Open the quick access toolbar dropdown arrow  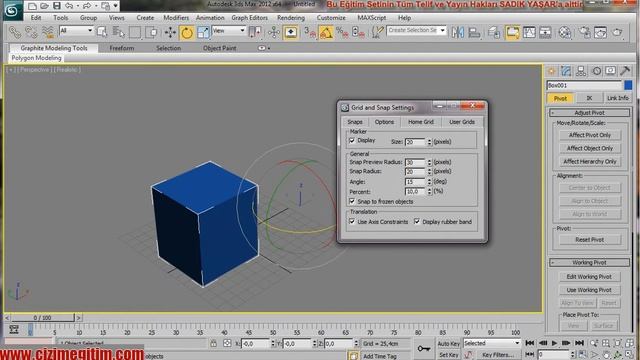tap(116, 6)
